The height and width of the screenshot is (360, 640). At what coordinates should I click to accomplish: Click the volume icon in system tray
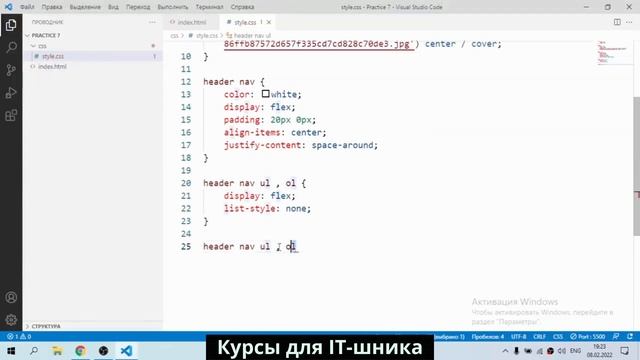(x=562, y=351)
